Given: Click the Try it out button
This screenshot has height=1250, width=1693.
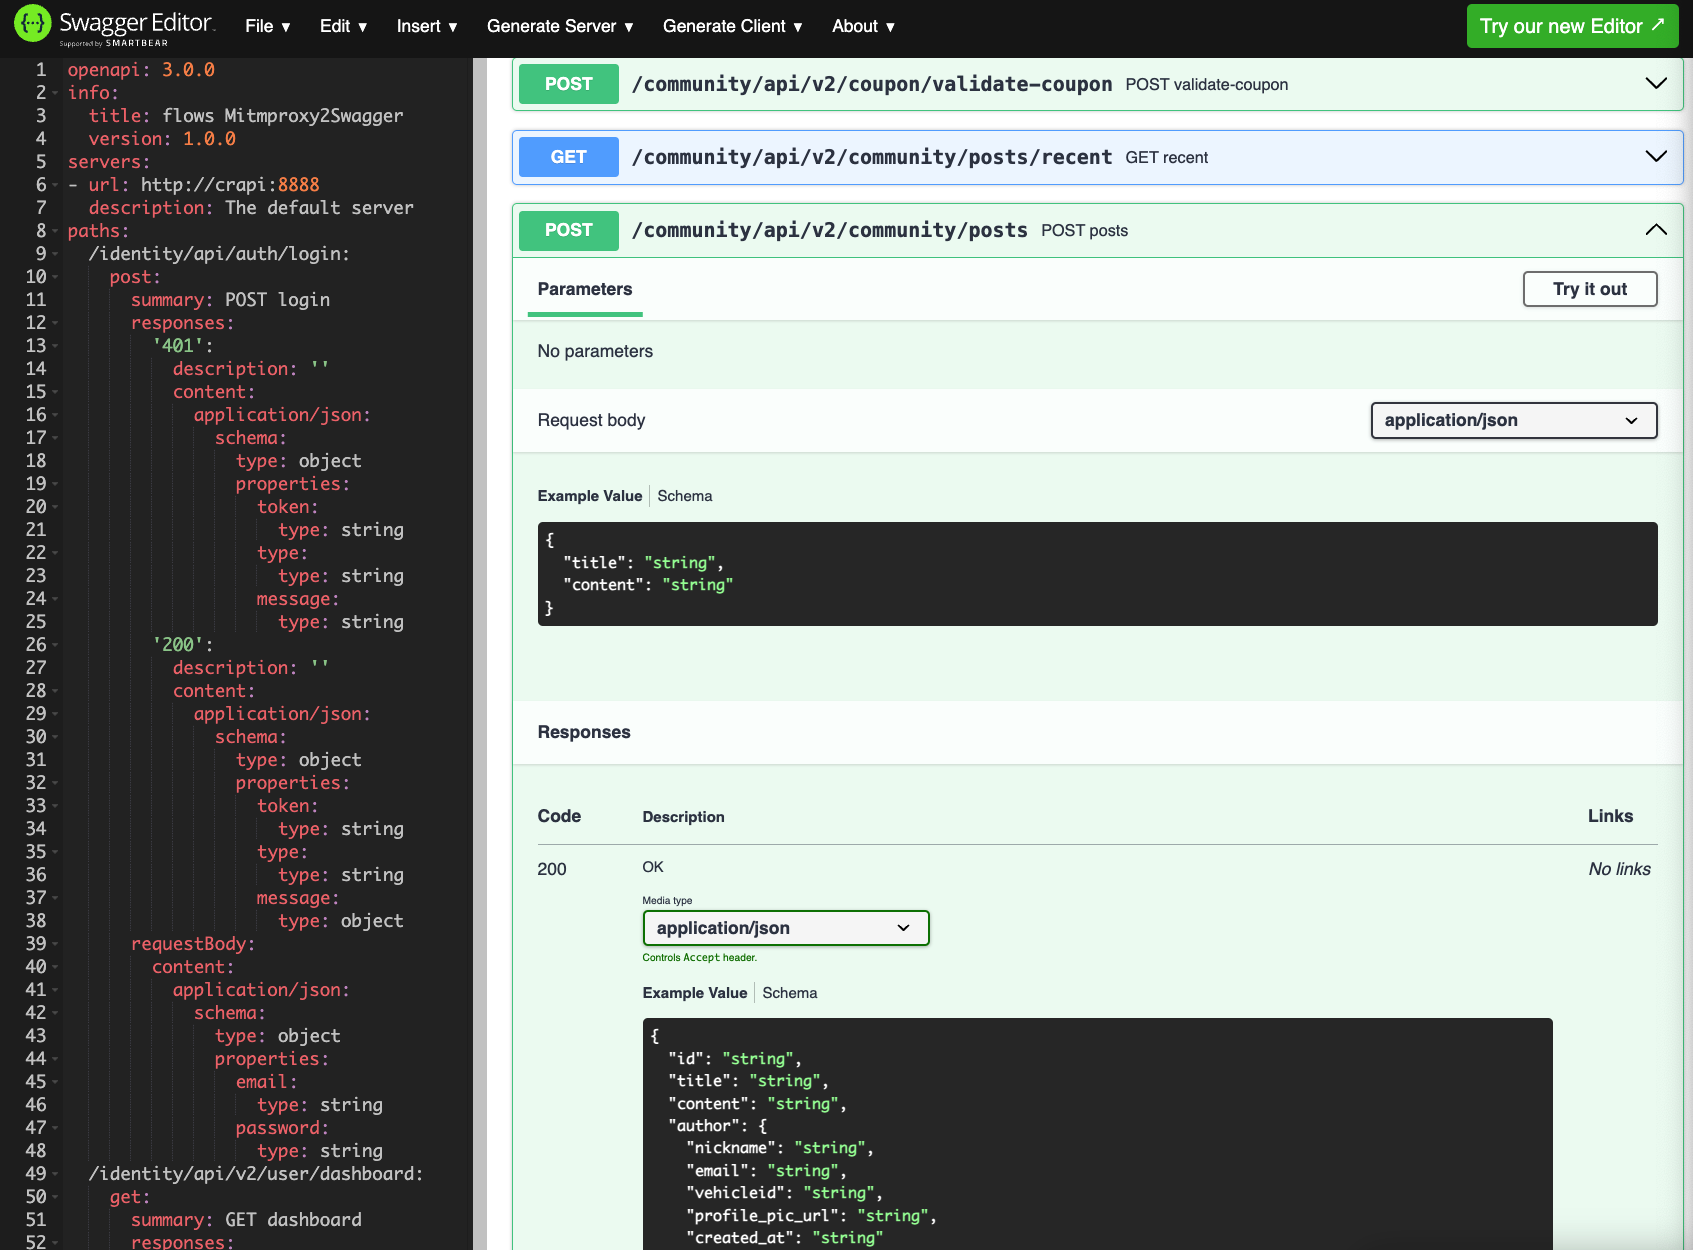Looking at the screenshot, I should (1589, 289).
